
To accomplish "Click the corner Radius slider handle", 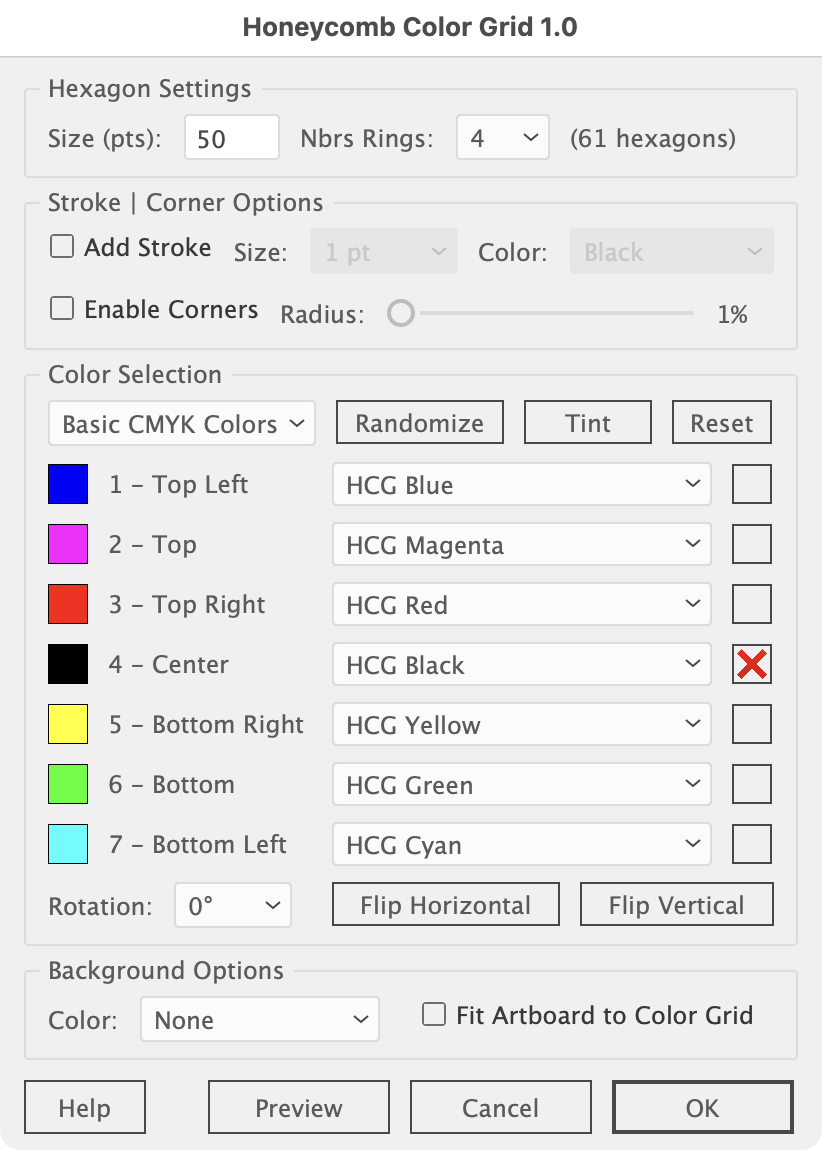I will point(401,314).
